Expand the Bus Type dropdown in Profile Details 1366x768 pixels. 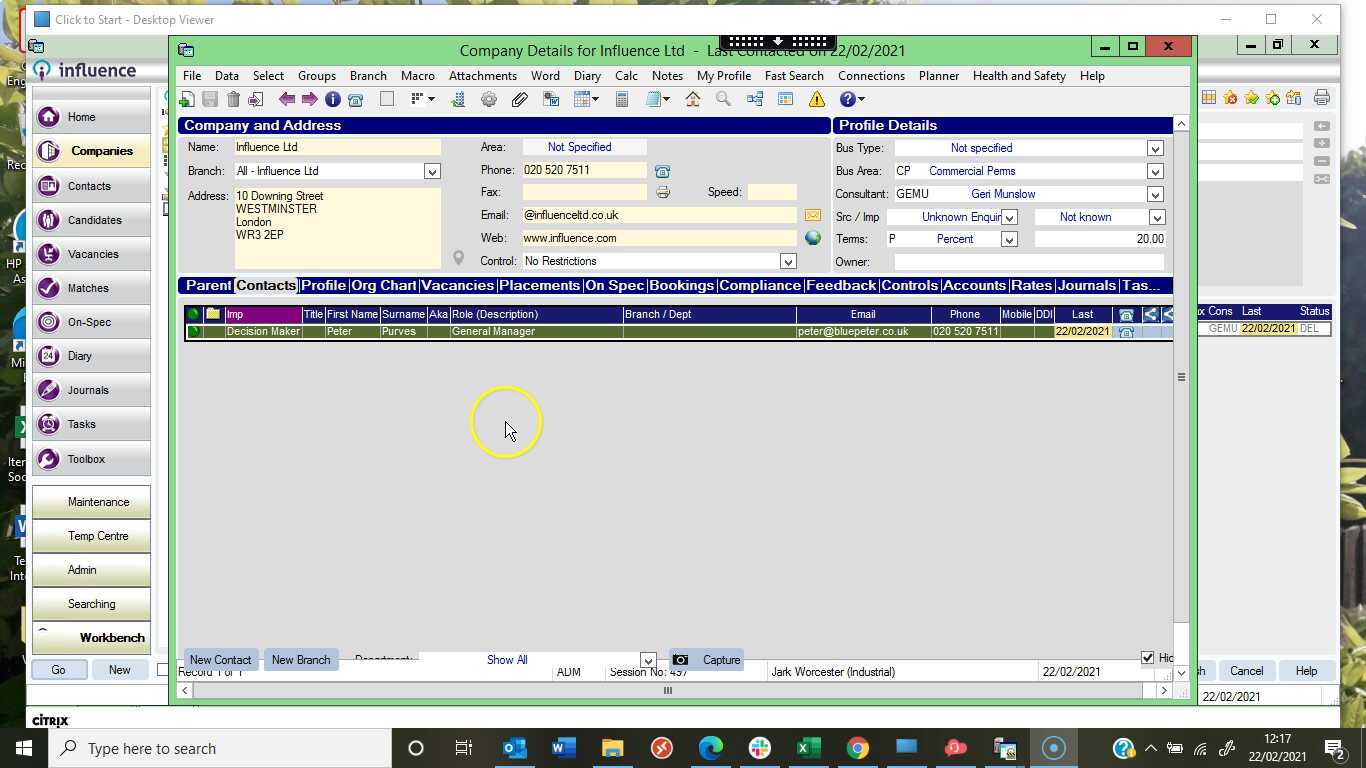tap(1155, 147)
